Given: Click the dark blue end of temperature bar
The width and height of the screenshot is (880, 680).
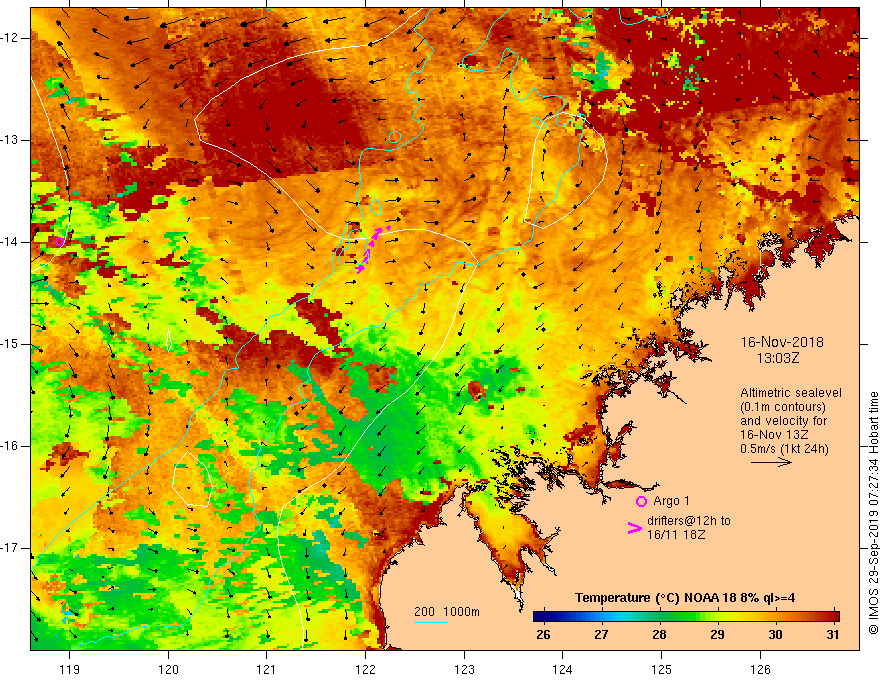Looking at the screenshot, I should tap(539, 617).
